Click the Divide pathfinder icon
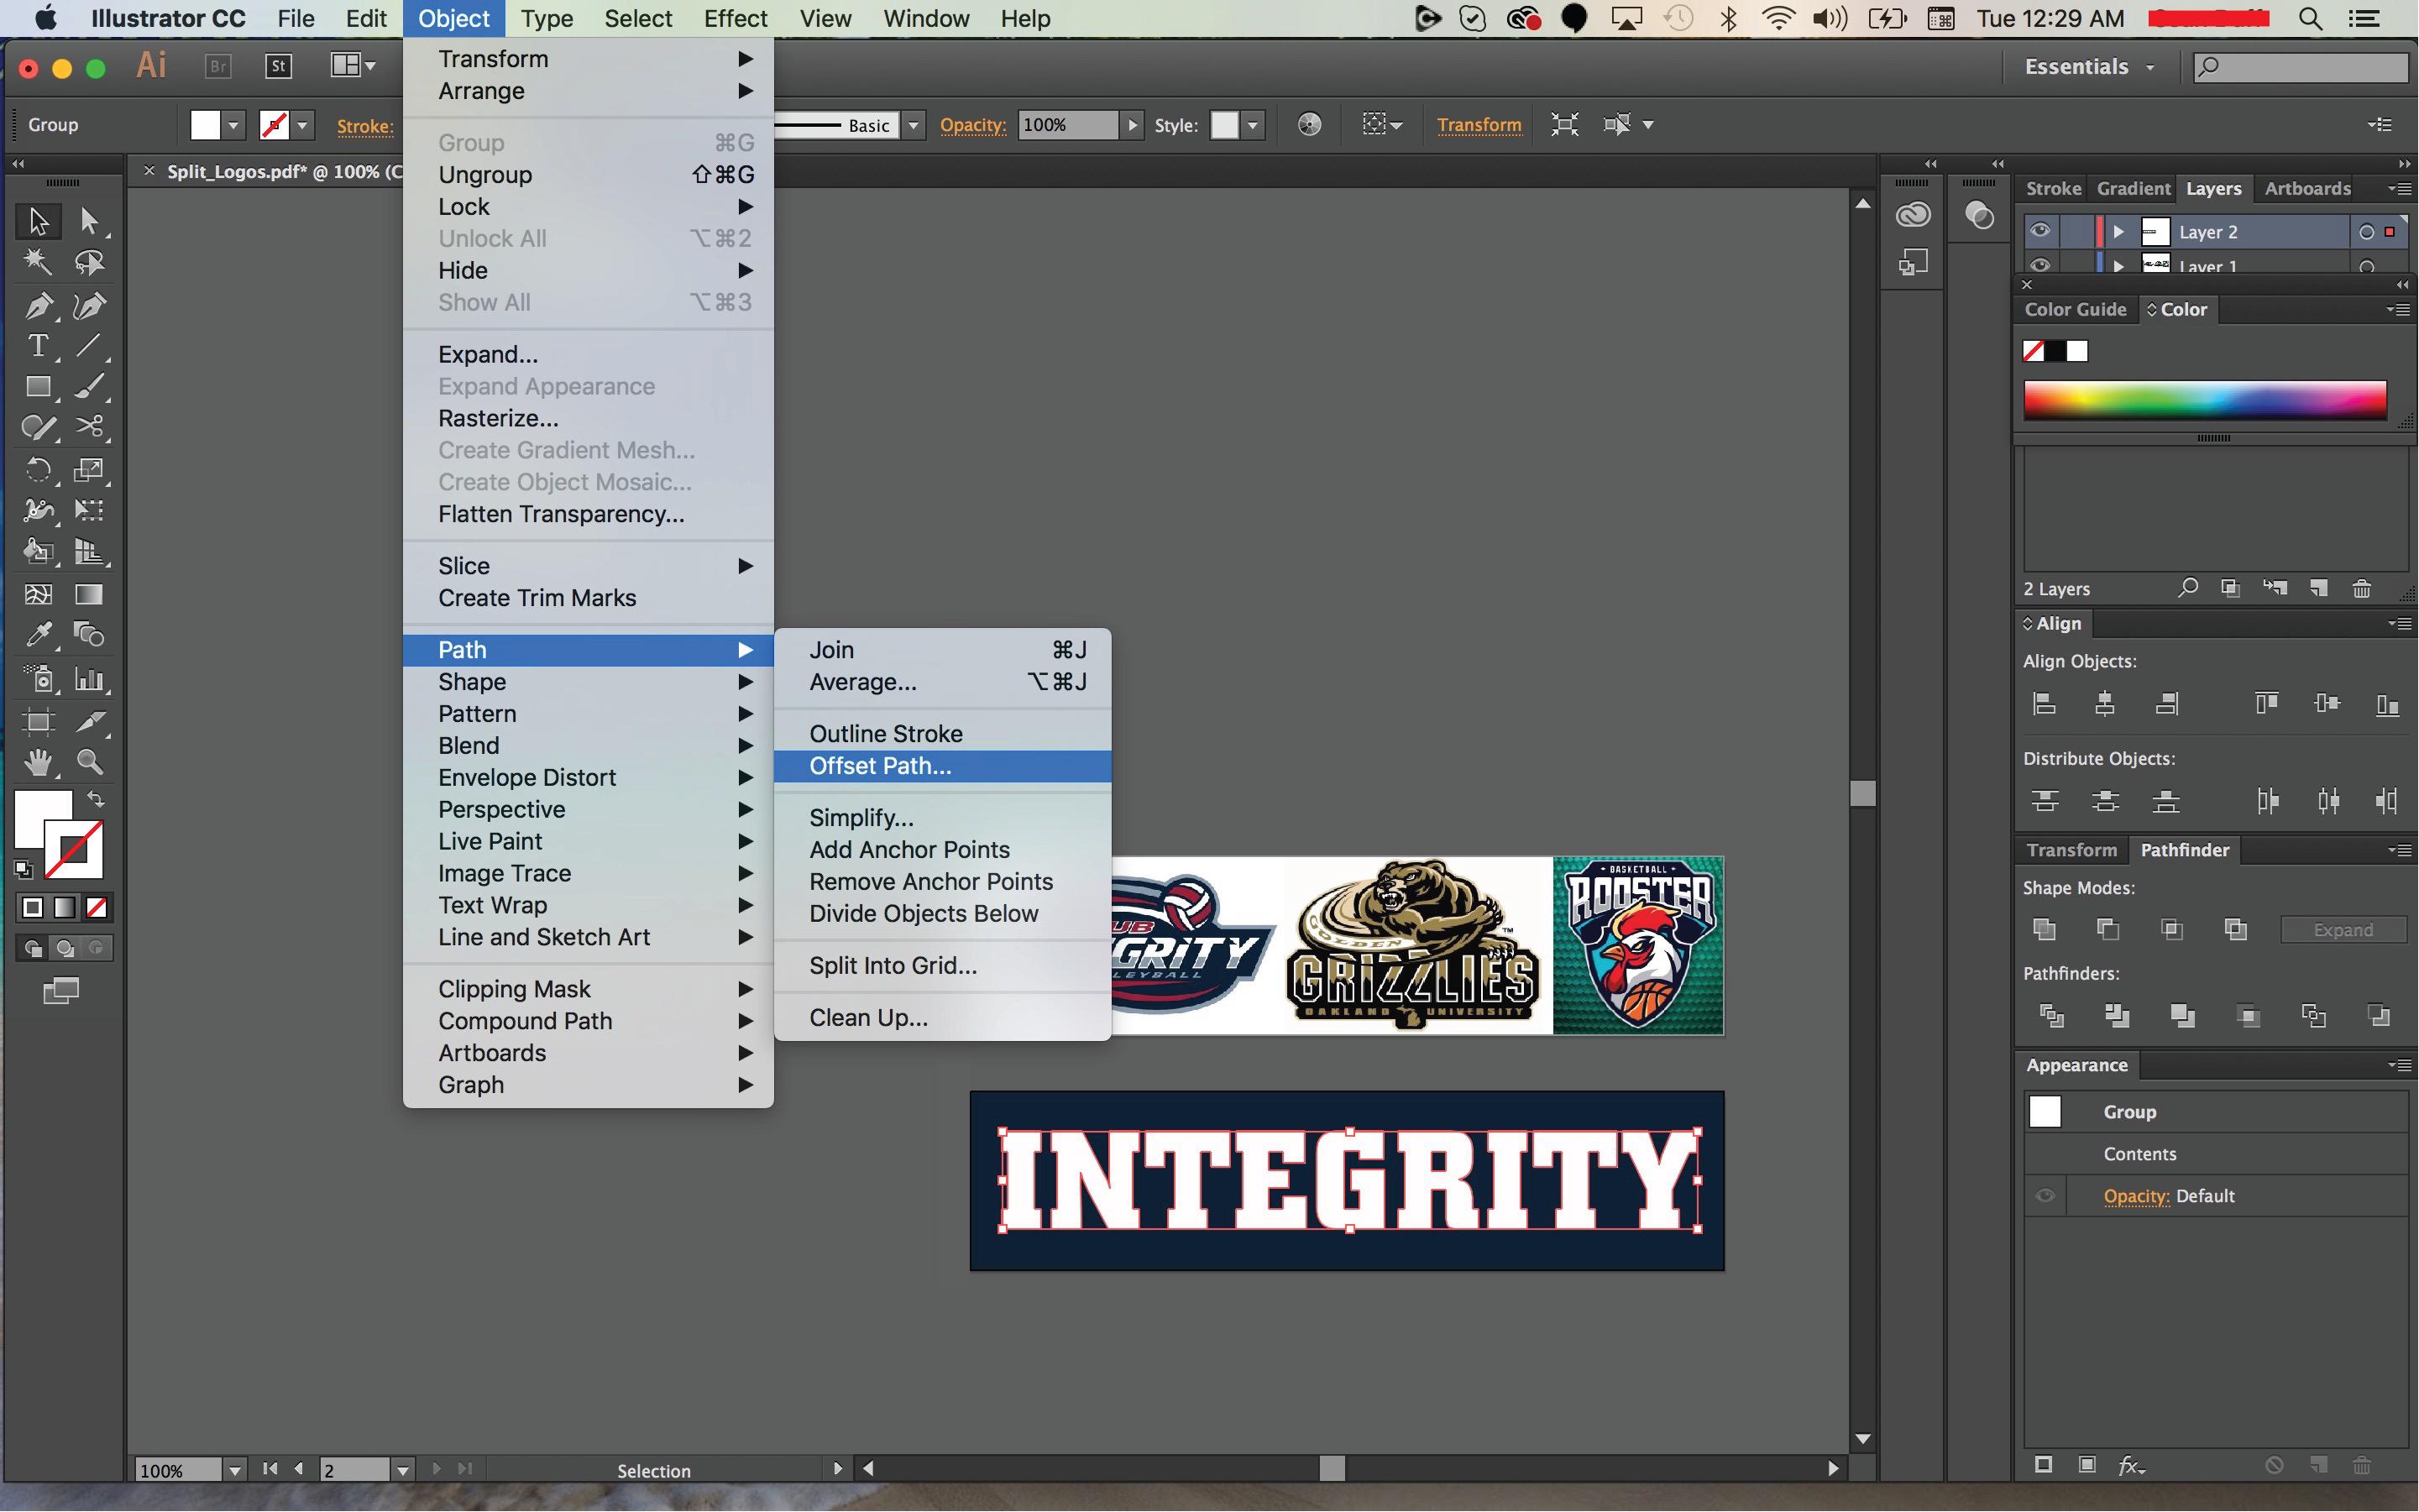The image size is (2419, 1512). (2051, 1016)
